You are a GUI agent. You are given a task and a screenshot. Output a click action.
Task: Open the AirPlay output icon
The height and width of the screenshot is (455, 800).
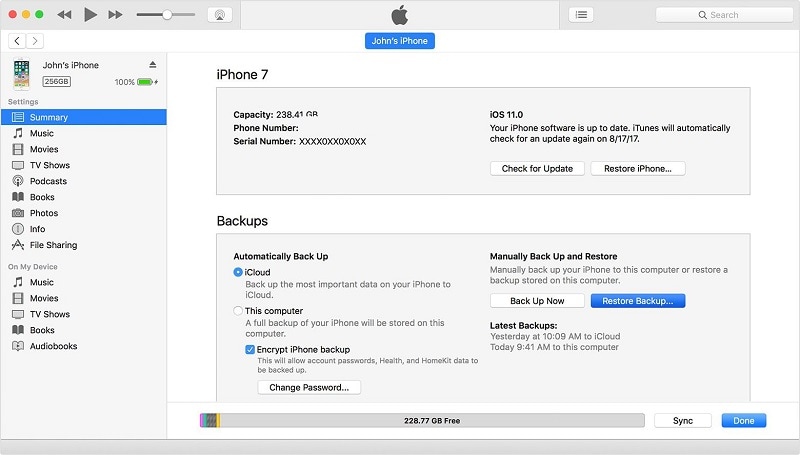pos(220,15)
